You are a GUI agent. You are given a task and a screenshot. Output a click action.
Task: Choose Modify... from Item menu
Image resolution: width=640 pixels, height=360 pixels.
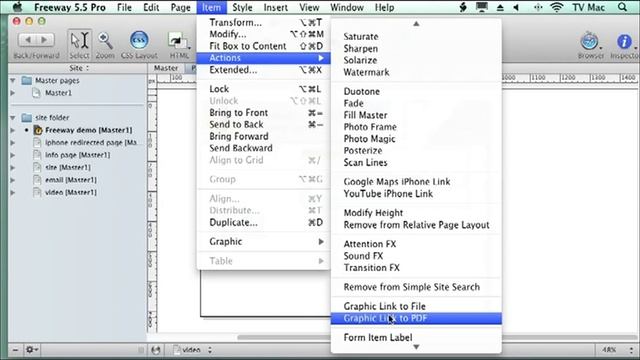tap(263, 34)
